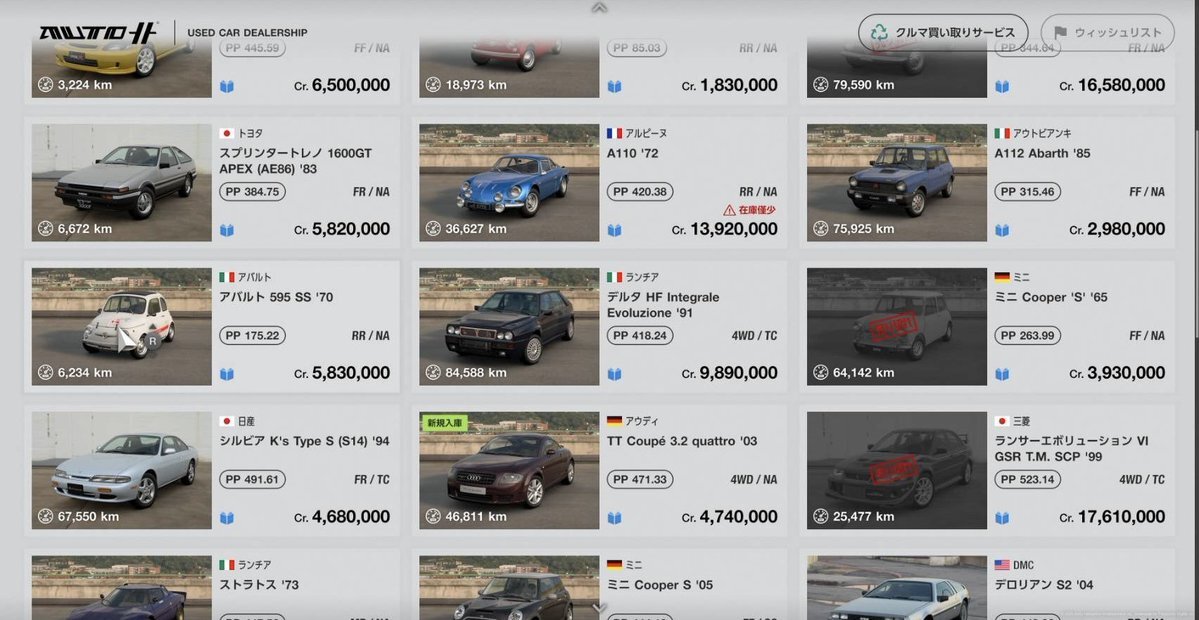Click the blue book icon on Alpine A110 '72 card
The width and height of the screenshot is (1199, 620).
point(615,230)
